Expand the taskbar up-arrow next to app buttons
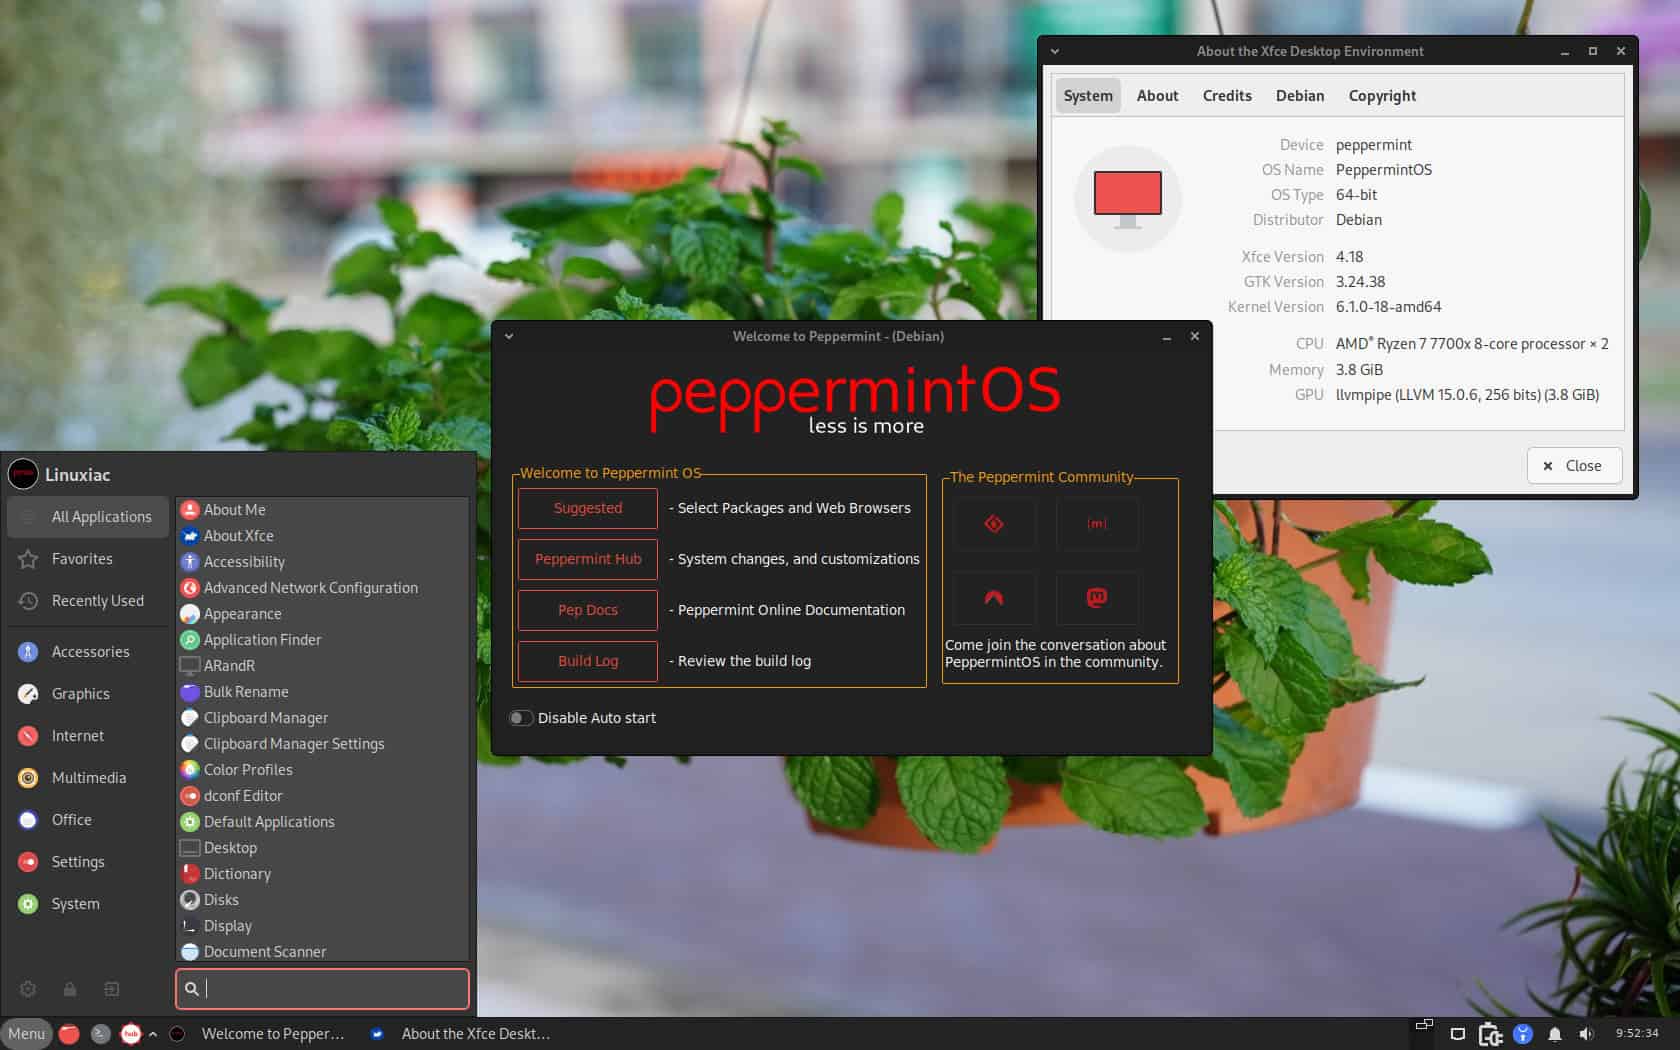Screen dimensions: 1680x1050 (x=152, y=1033)
